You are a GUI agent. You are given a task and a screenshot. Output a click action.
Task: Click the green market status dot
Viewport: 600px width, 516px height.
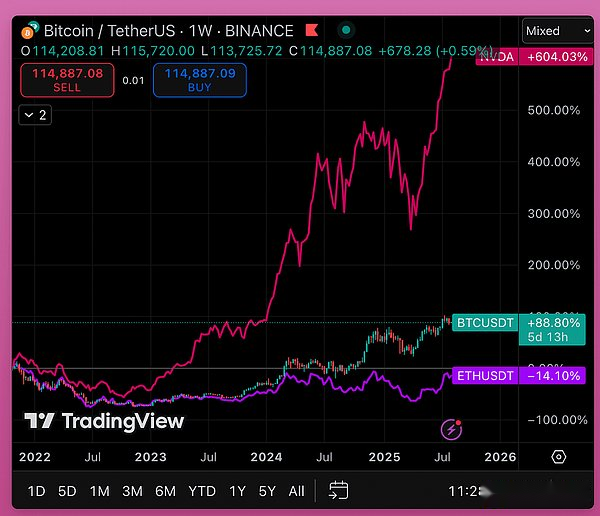(346, 30)
